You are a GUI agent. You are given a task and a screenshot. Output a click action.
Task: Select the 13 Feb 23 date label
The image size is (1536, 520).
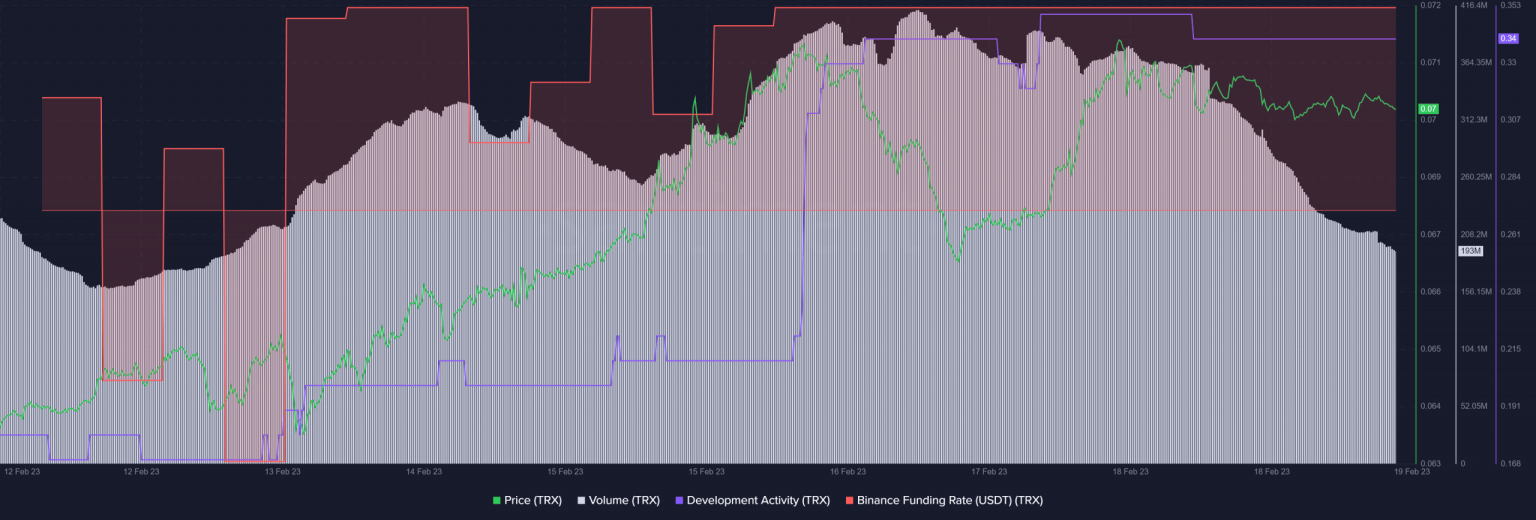[x=282, y=471]
